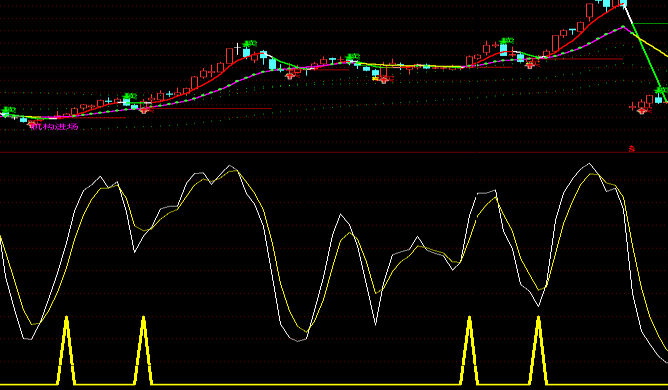Select the red buy arrow under the rightmost candles
The height and width of the screenshot is (390, 668).
coord(643,111)
